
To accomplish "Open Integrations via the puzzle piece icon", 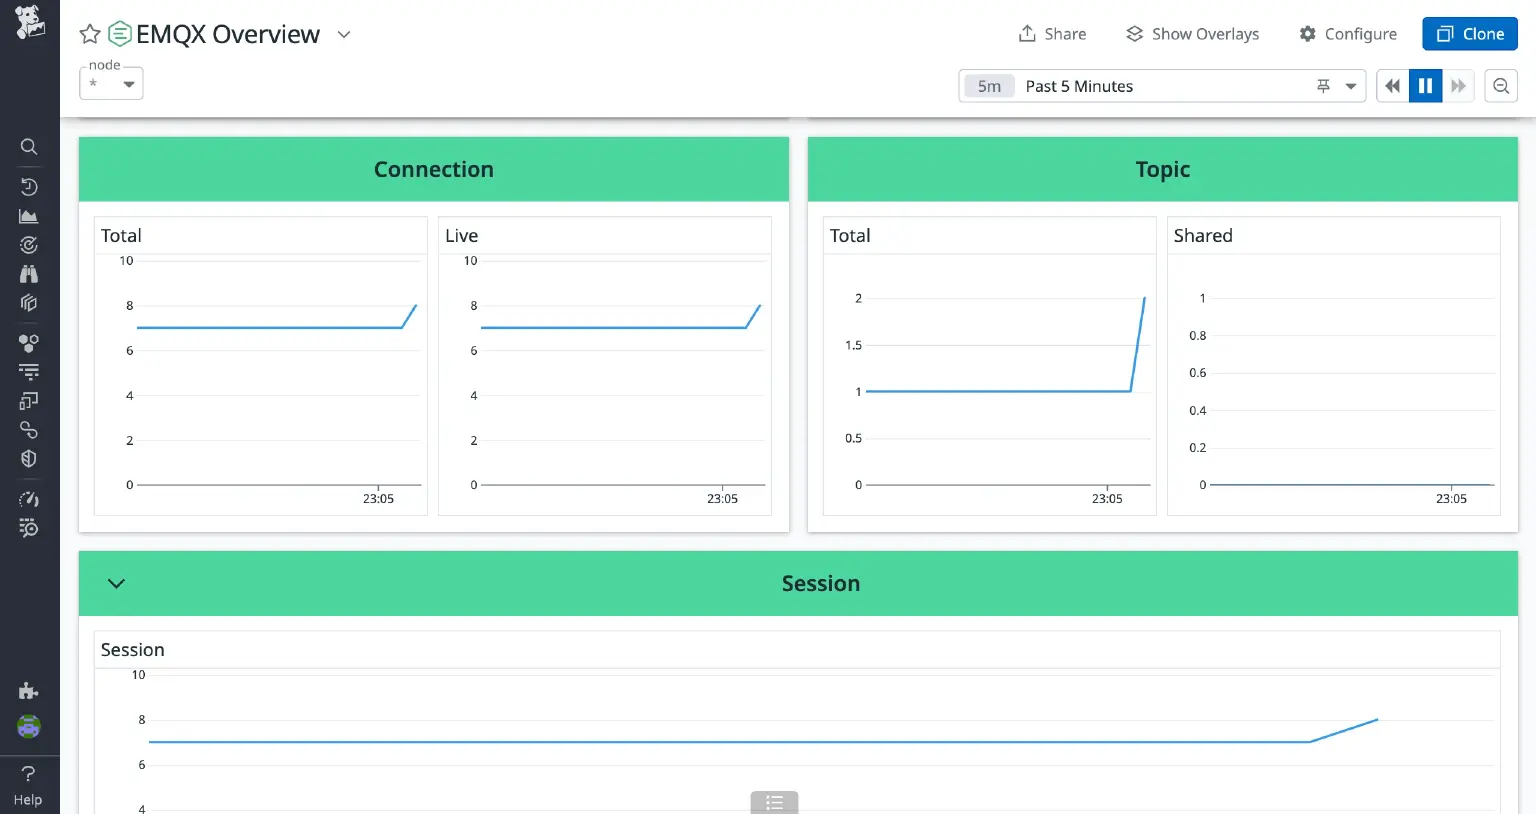I will [x=29, y=690].
